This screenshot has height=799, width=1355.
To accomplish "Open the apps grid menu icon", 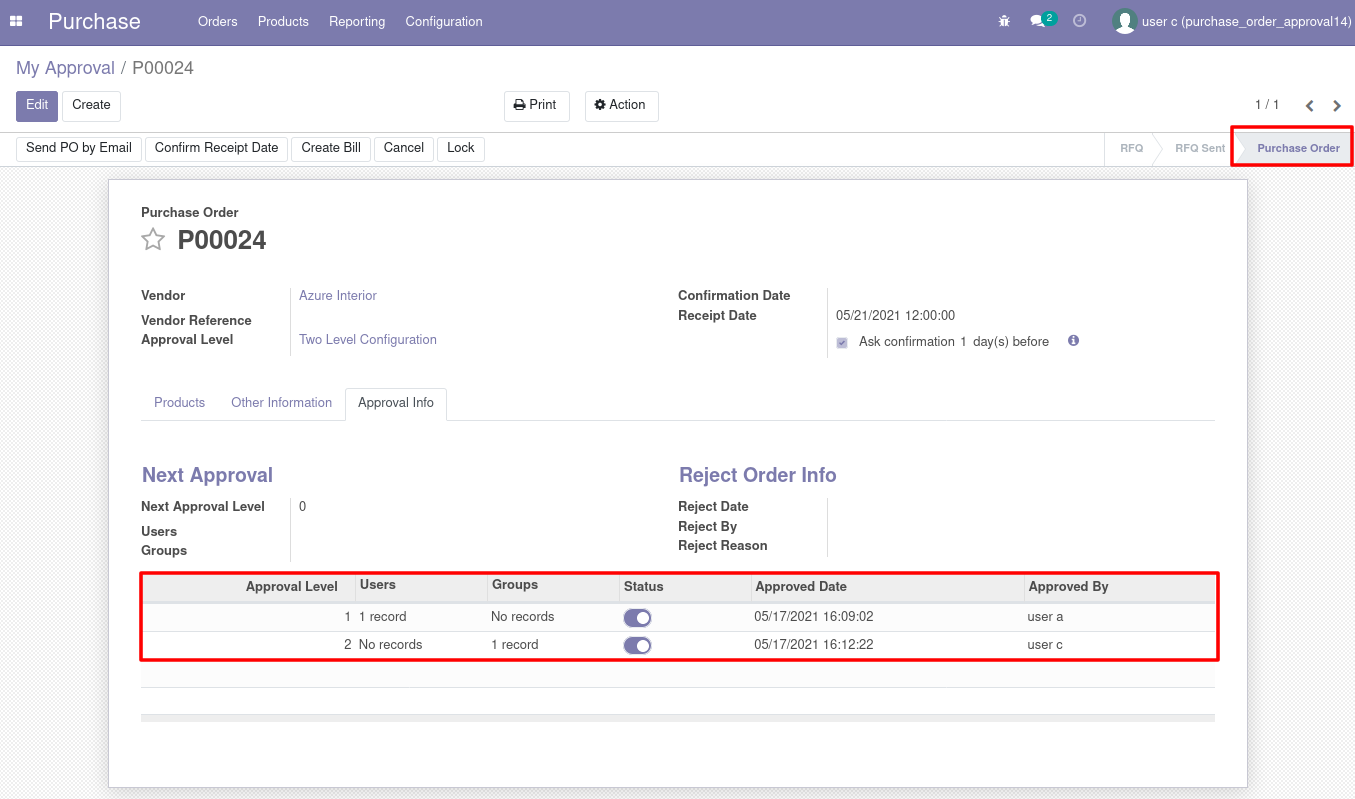I will (x=16, y=21).
